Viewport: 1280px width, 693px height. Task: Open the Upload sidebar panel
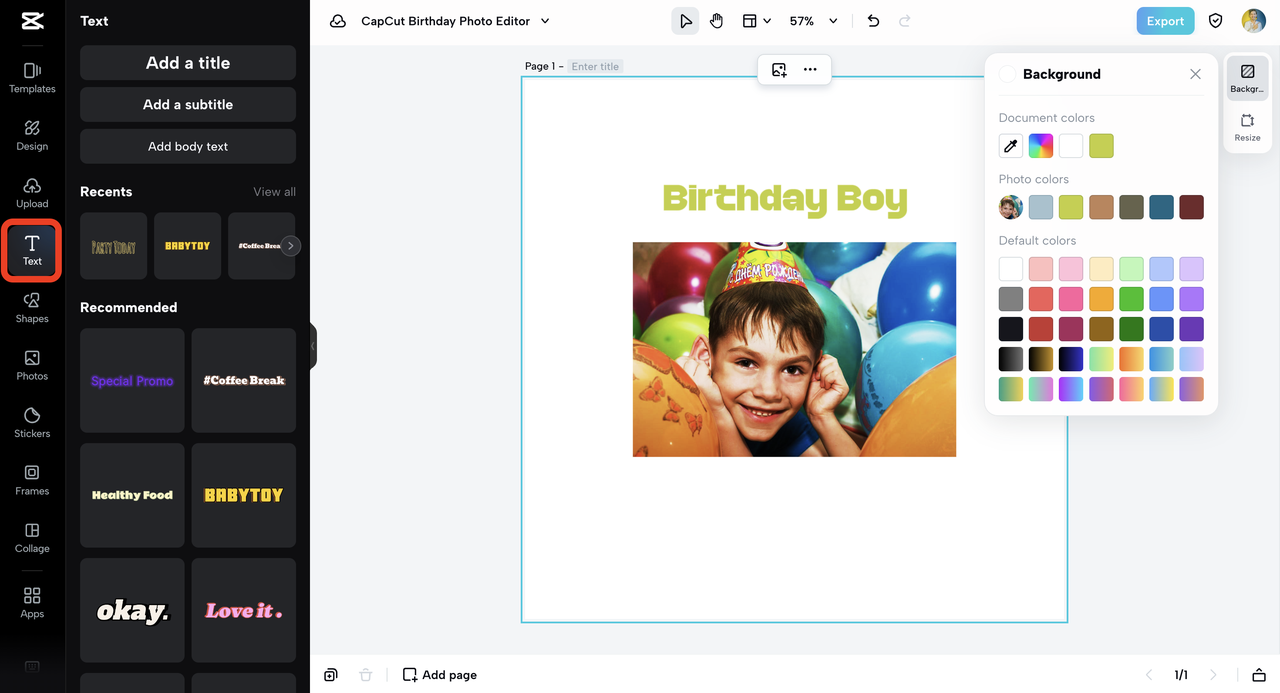(32, 193)
